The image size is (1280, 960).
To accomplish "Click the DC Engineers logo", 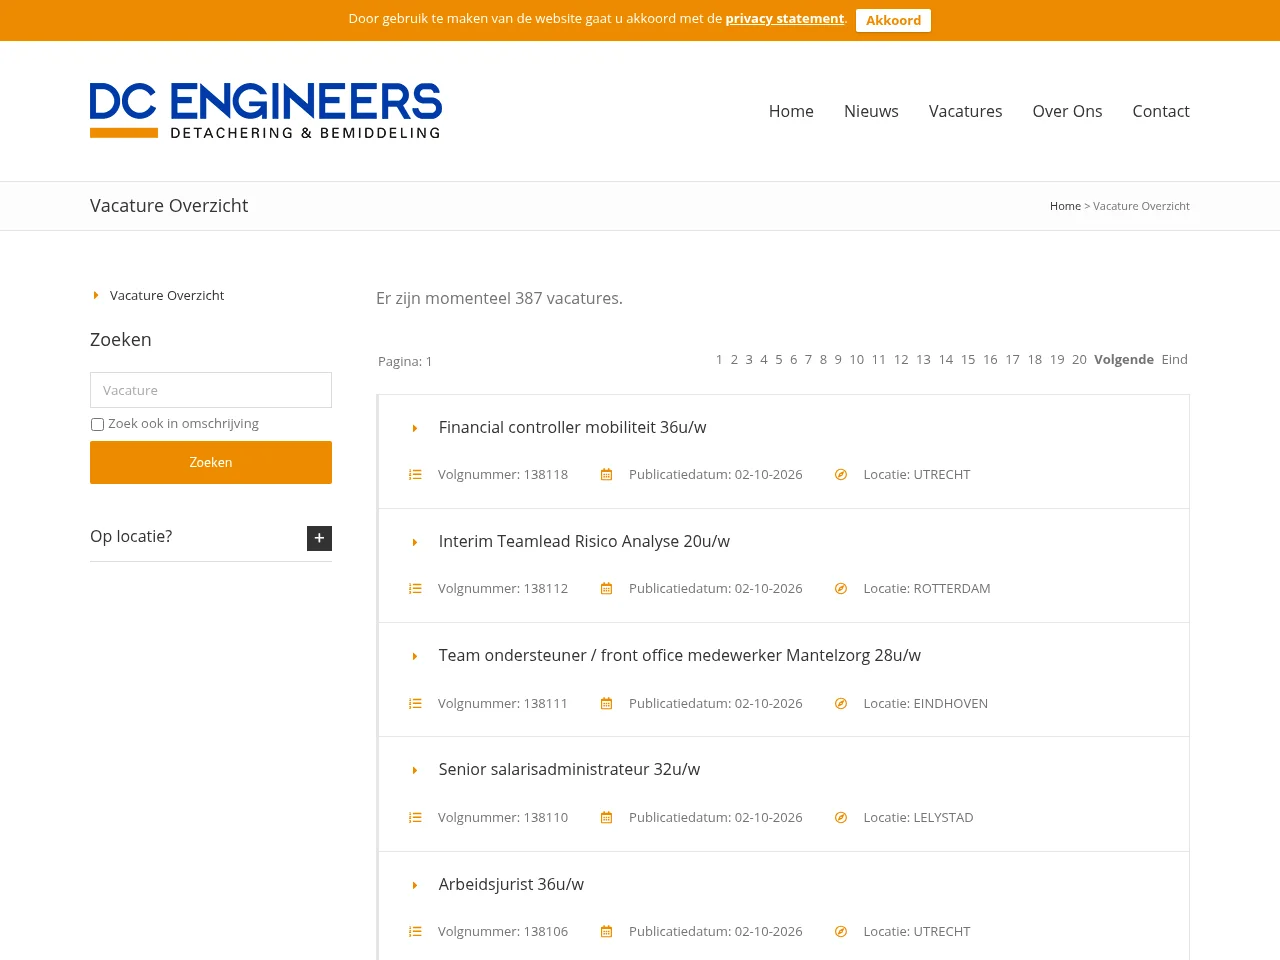I will pyautogui.click(x=266, y=111).
